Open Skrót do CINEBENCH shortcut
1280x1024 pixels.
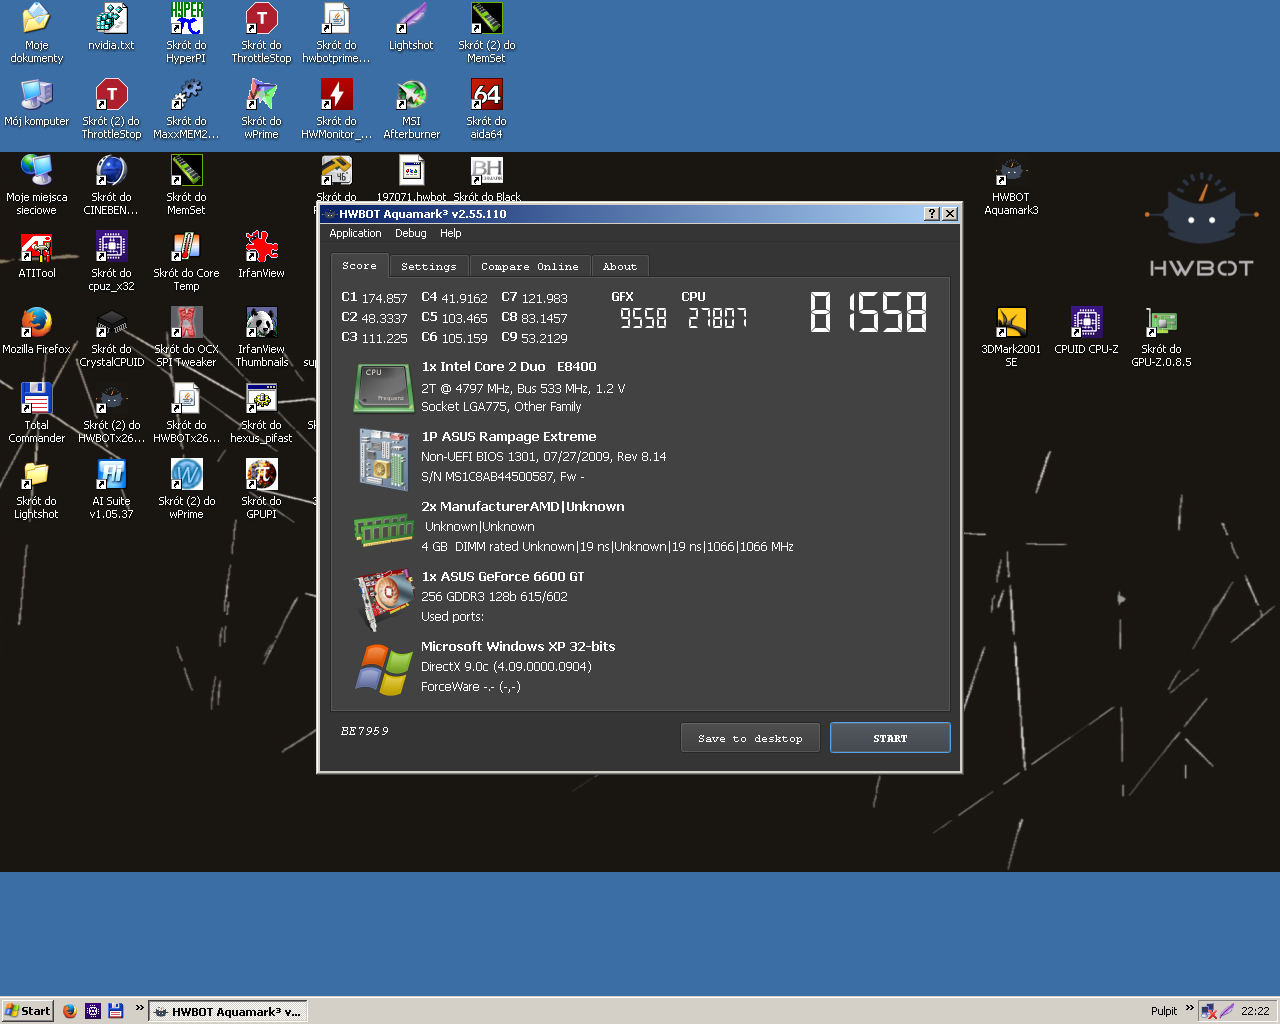[111, 185]
